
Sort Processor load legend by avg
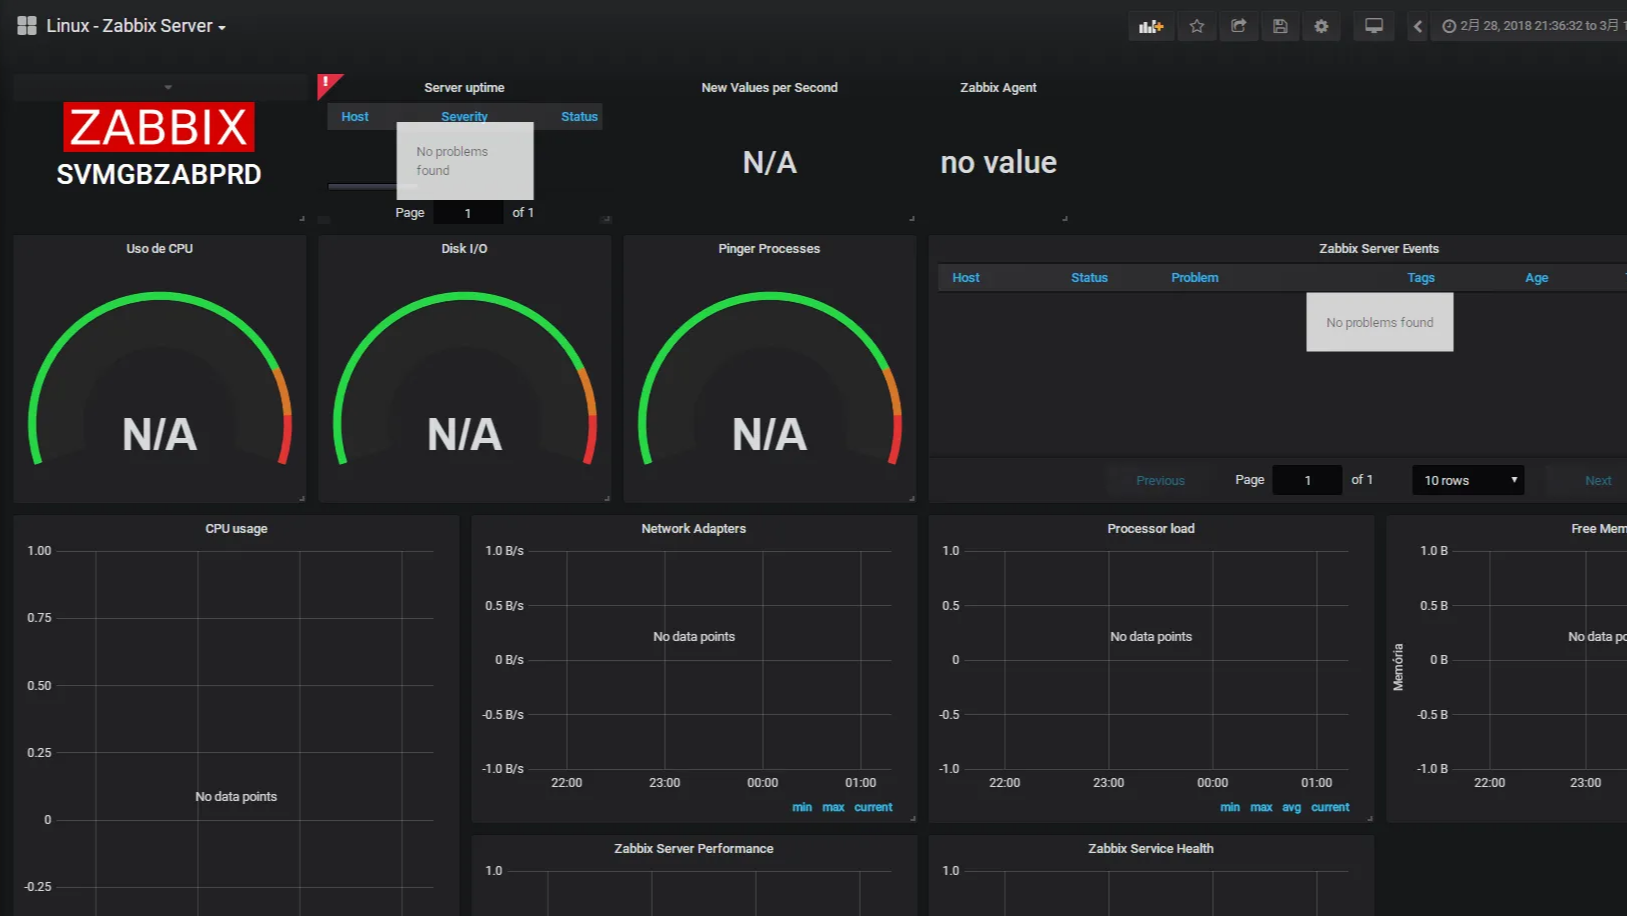click(x=1292, y=808)
